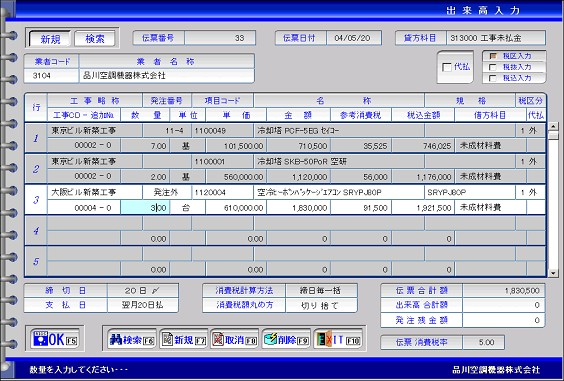This screenshot has width=564, height=381.
Task: Click amount 1,120,000 in row 2
Action: pos(299,177)
